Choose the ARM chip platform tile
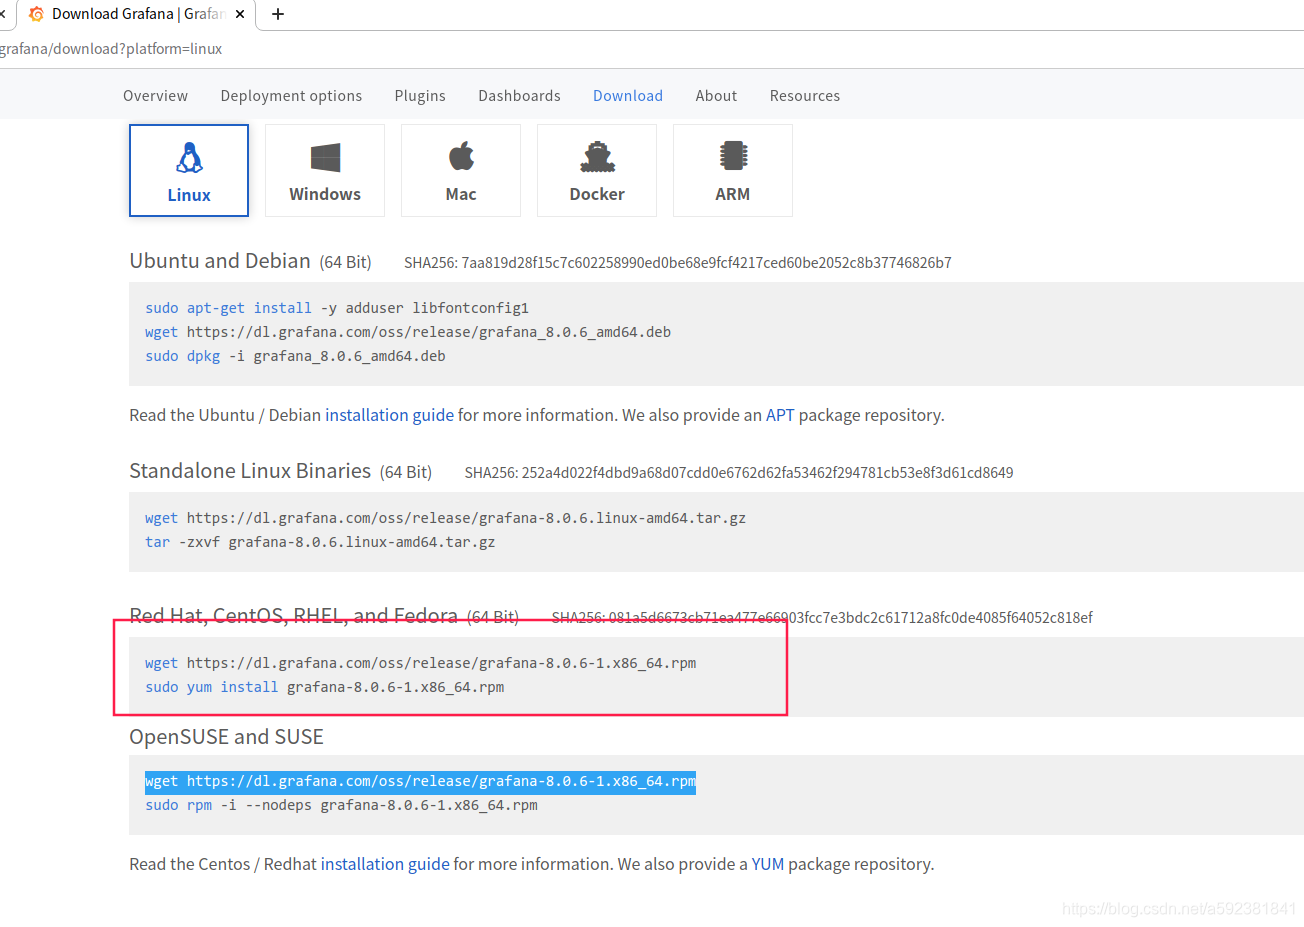The width and height of the screenshot is (1304, 927). pos(733,170)
